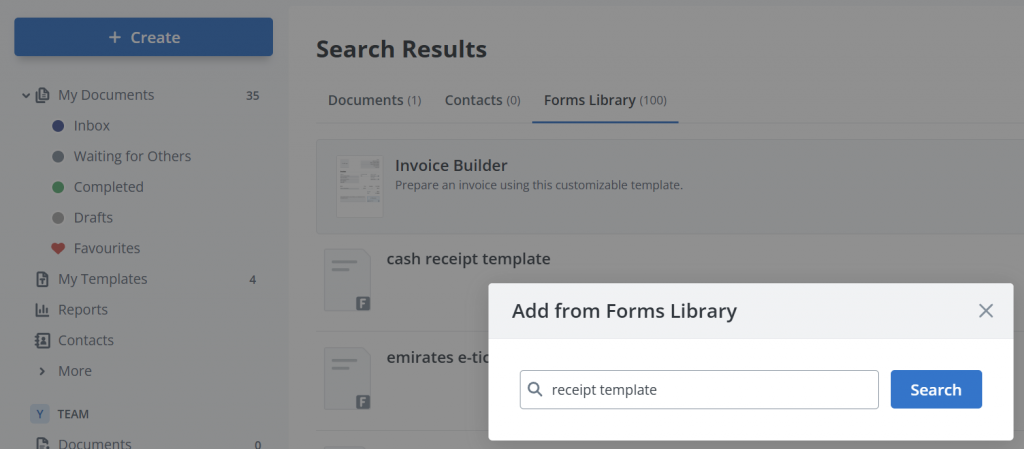Open My Templates section

click(103, 279)
